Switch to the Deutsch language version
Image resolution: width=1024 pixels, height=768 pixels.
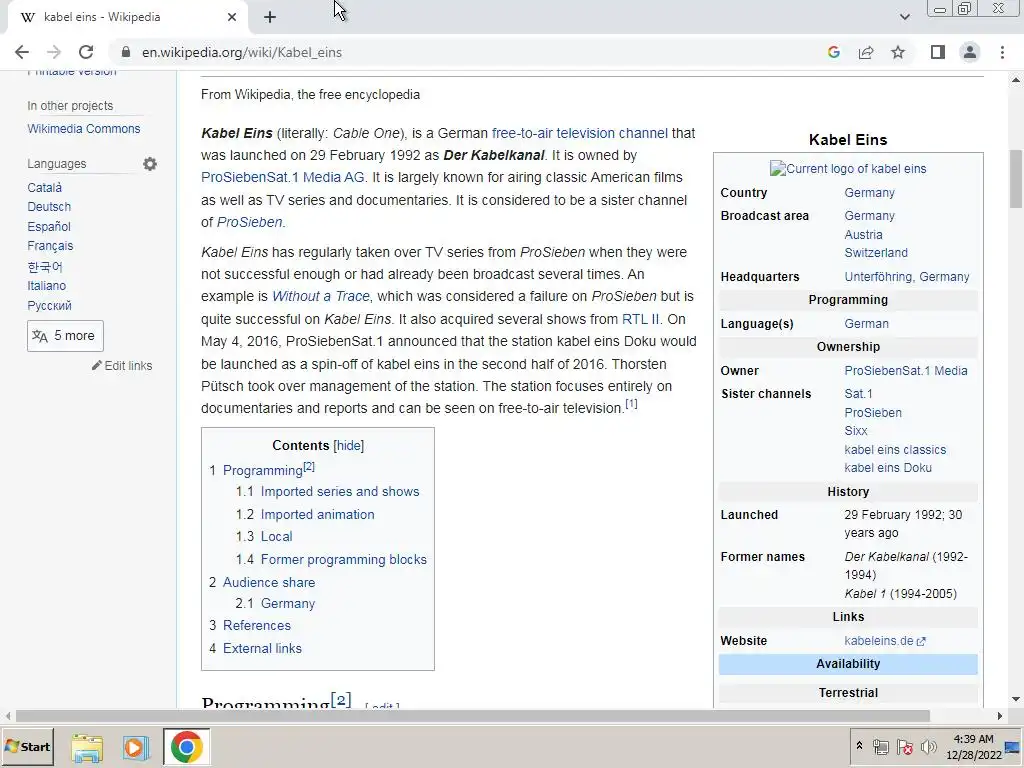click(x=49, y=206)
